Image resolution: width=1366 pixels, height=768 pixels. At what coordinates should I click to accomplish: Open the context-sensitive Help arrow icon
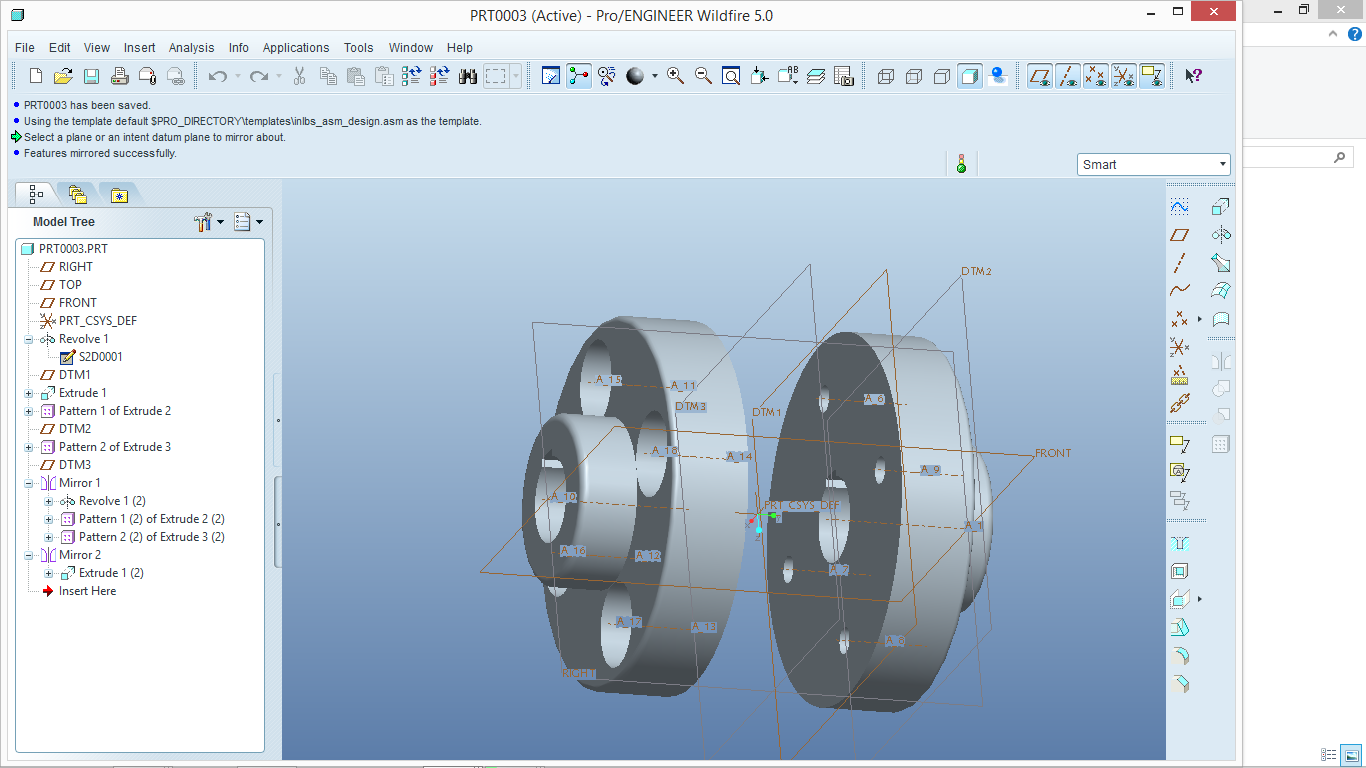point(1192,76)
